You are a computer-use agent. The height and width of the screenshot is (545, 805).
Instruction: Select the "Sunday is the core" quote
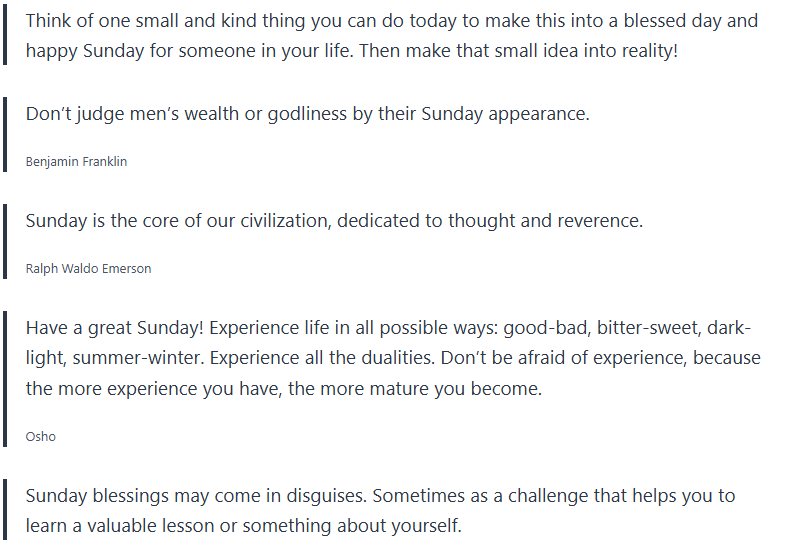click(x=334, y=220)
